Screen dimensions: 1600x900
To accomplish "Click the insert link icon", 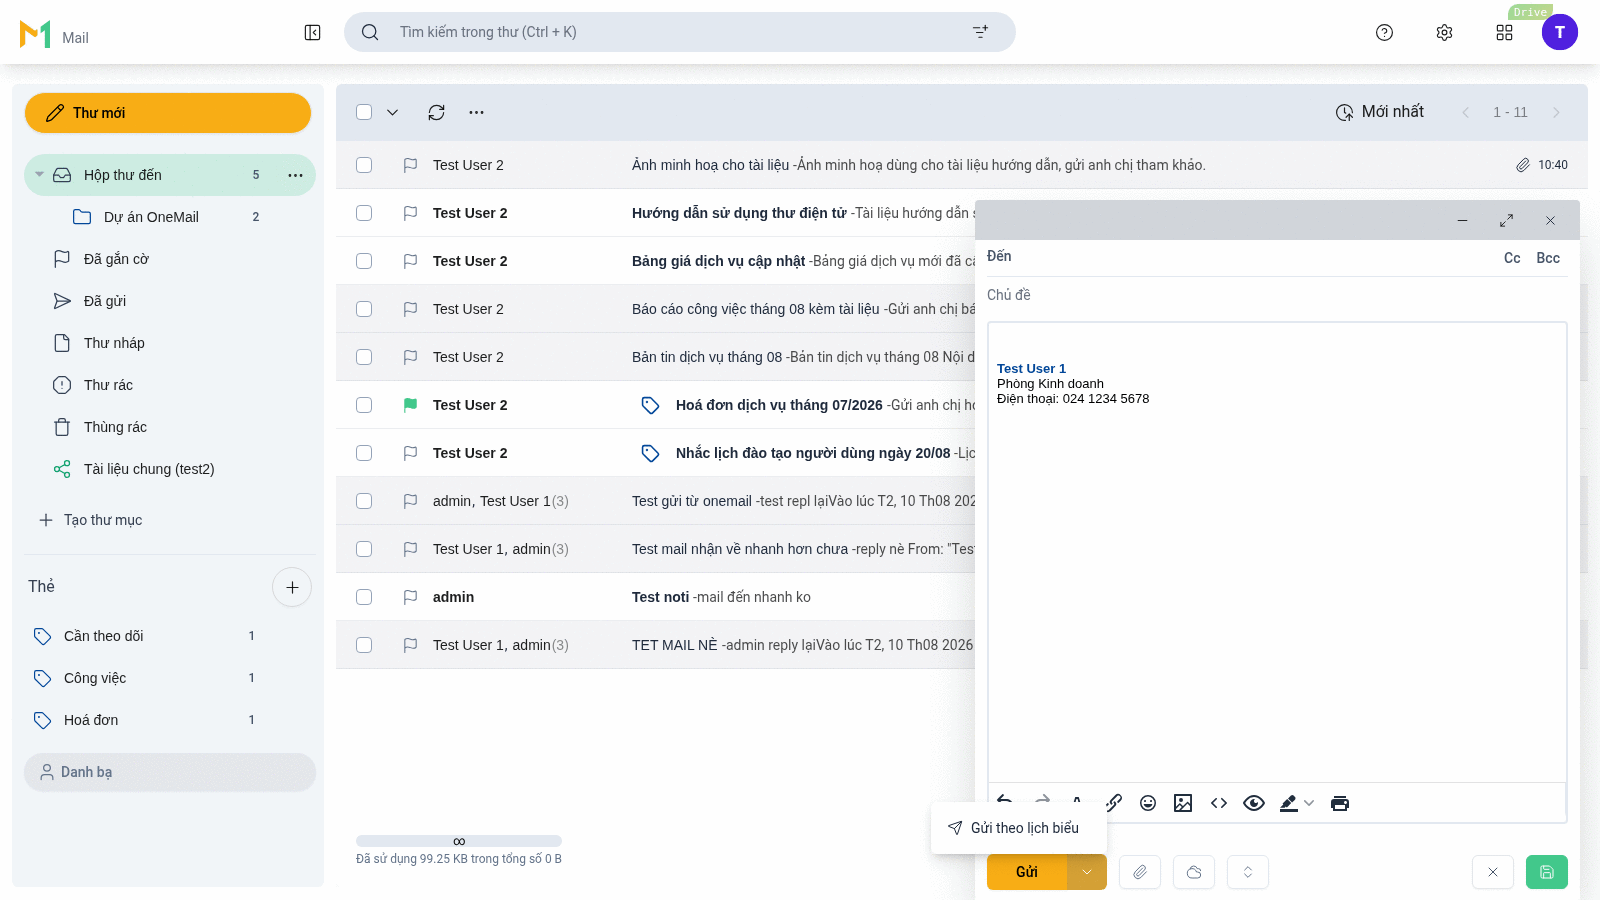I will point(1113,803).
